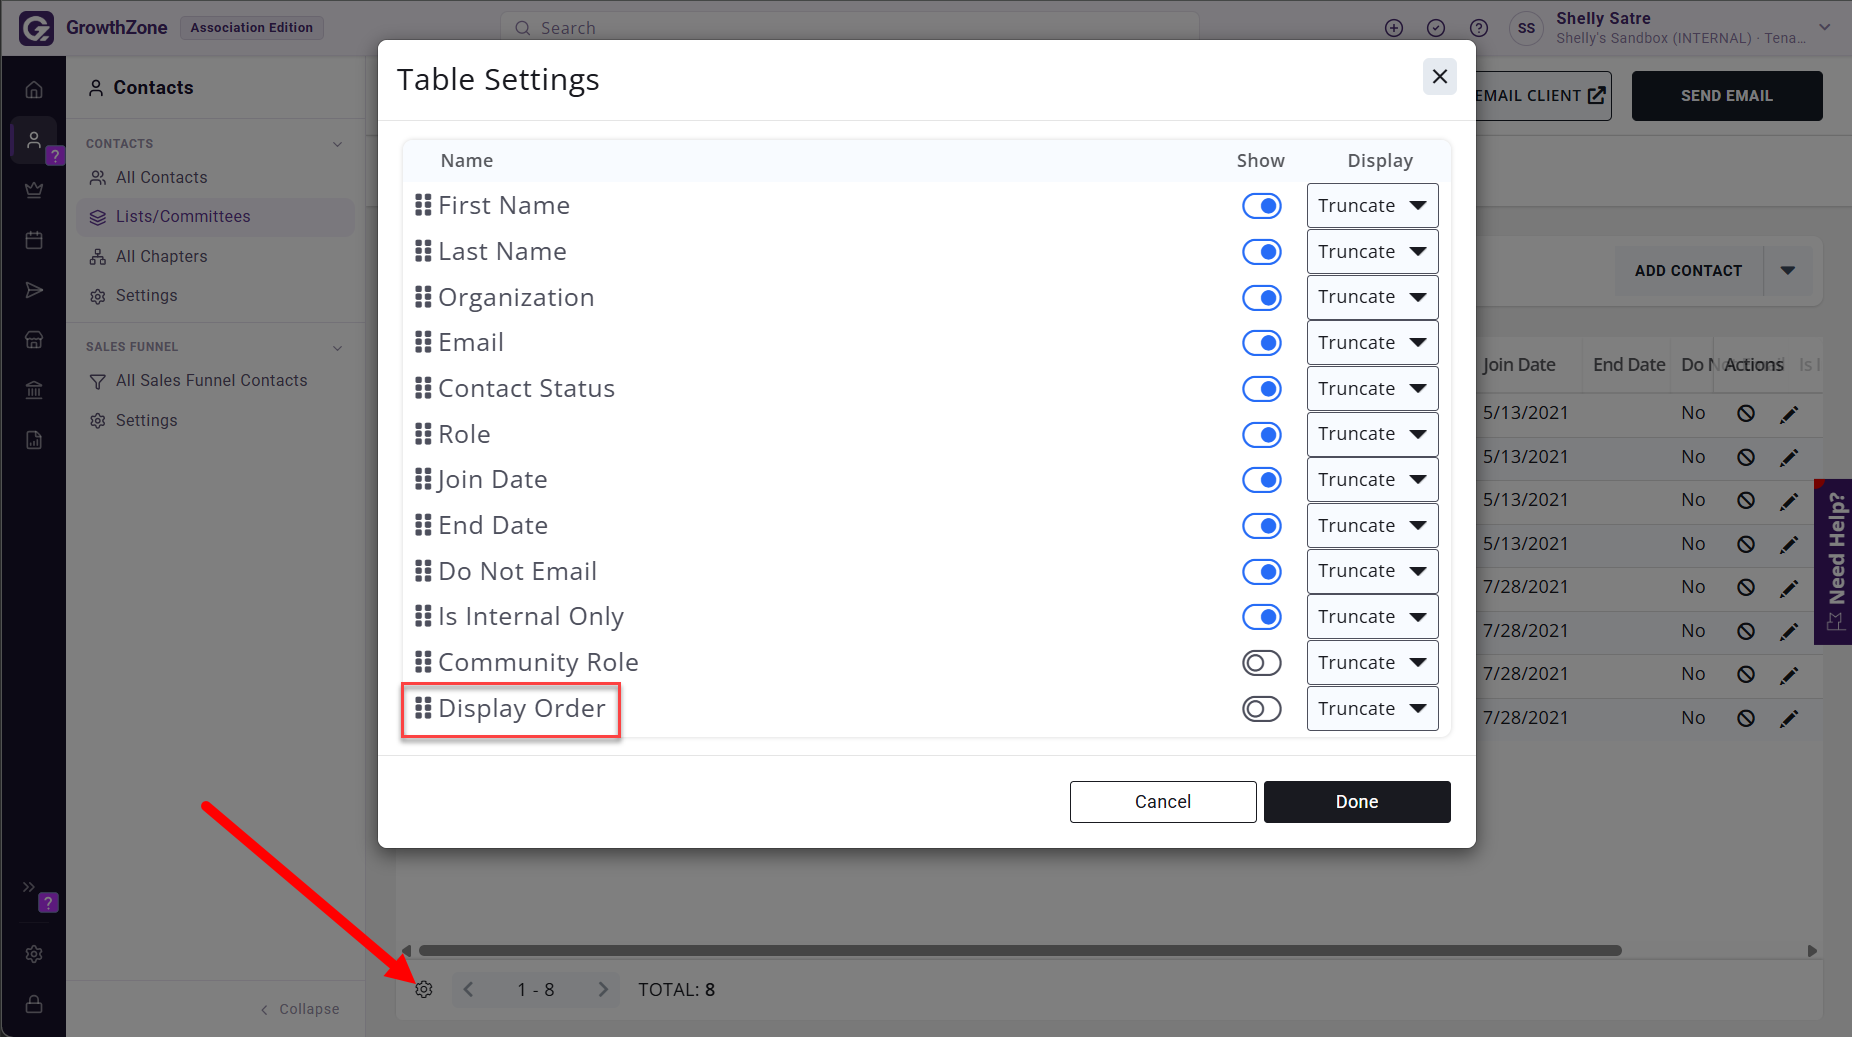
Task: Expand the rail with double chevron icon
Action: [29, 886]
